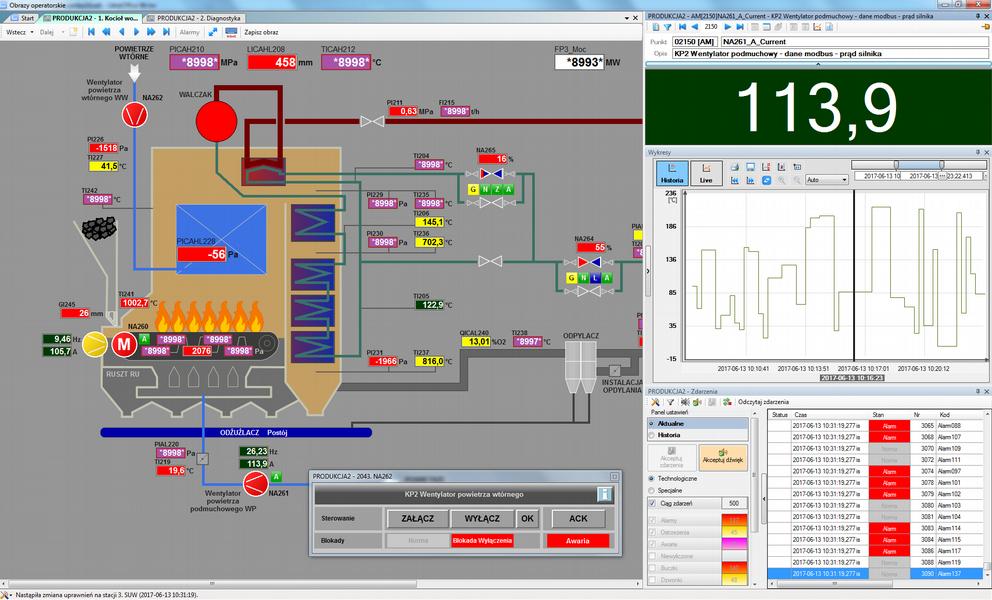
Task: Click the Alarmy red color swatch
Action: pyautogui.click(x=735, y=520)
